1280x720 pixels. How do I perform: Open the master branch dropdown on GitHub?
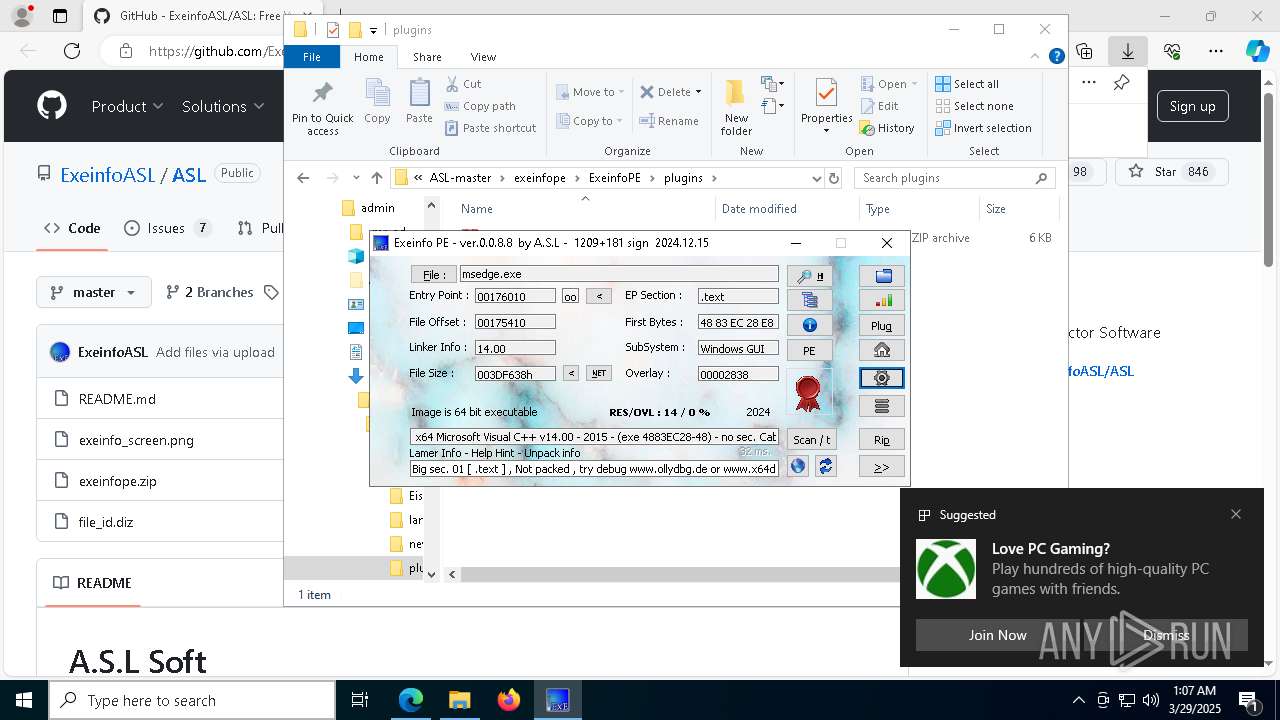[x=94, y=292]
